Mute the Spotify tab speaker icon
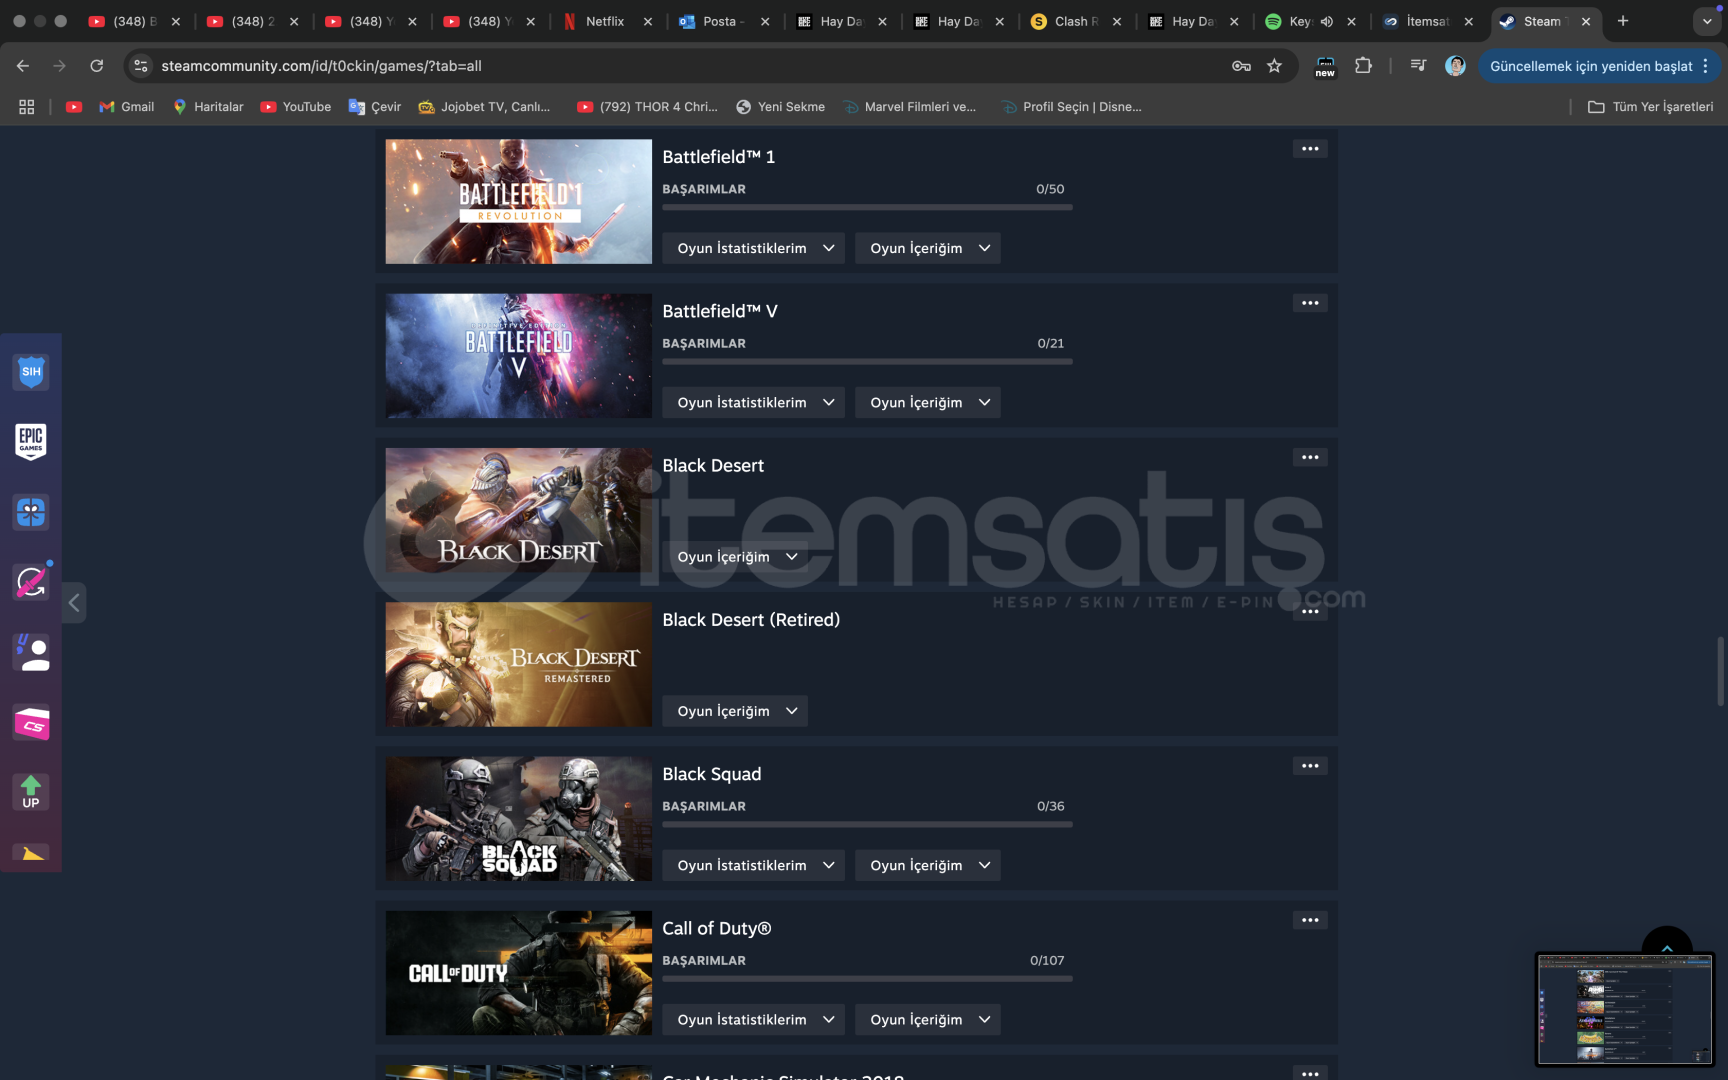Viewport: 1728px width, 1080px height. (1327, 21)
